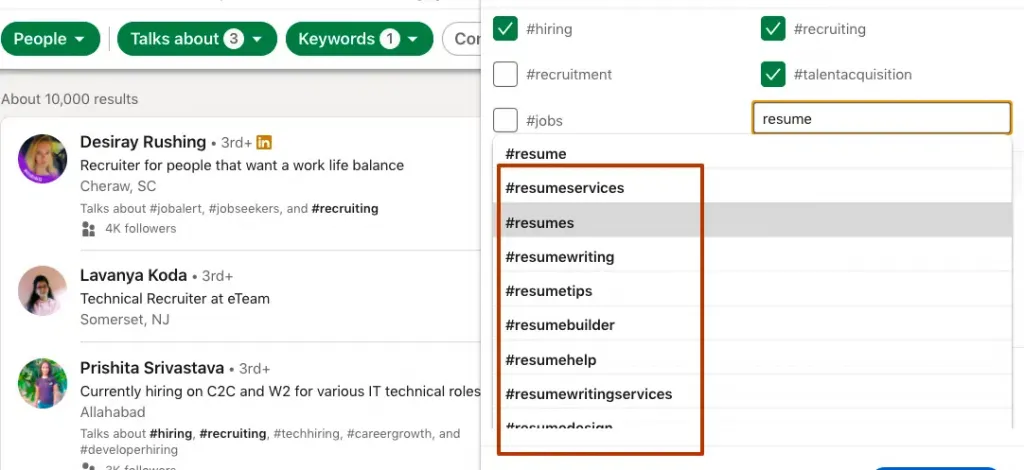1024x470 pixels.
Task: Uncheck the #talentacquisition checkbox
Action: pyautogui.click(x=773, y=74)
